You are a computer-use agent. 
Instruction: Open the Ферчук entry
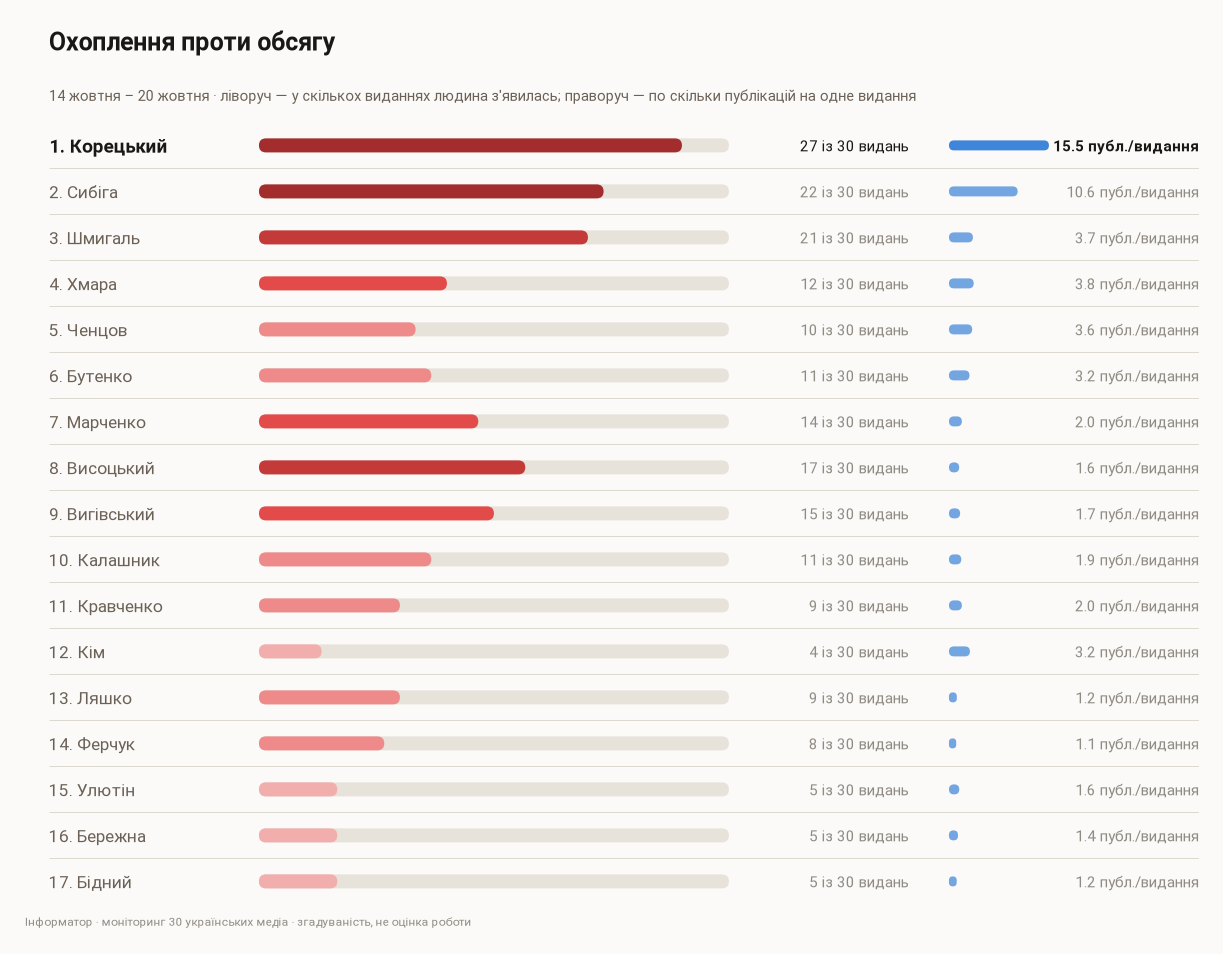coord(92,744)
